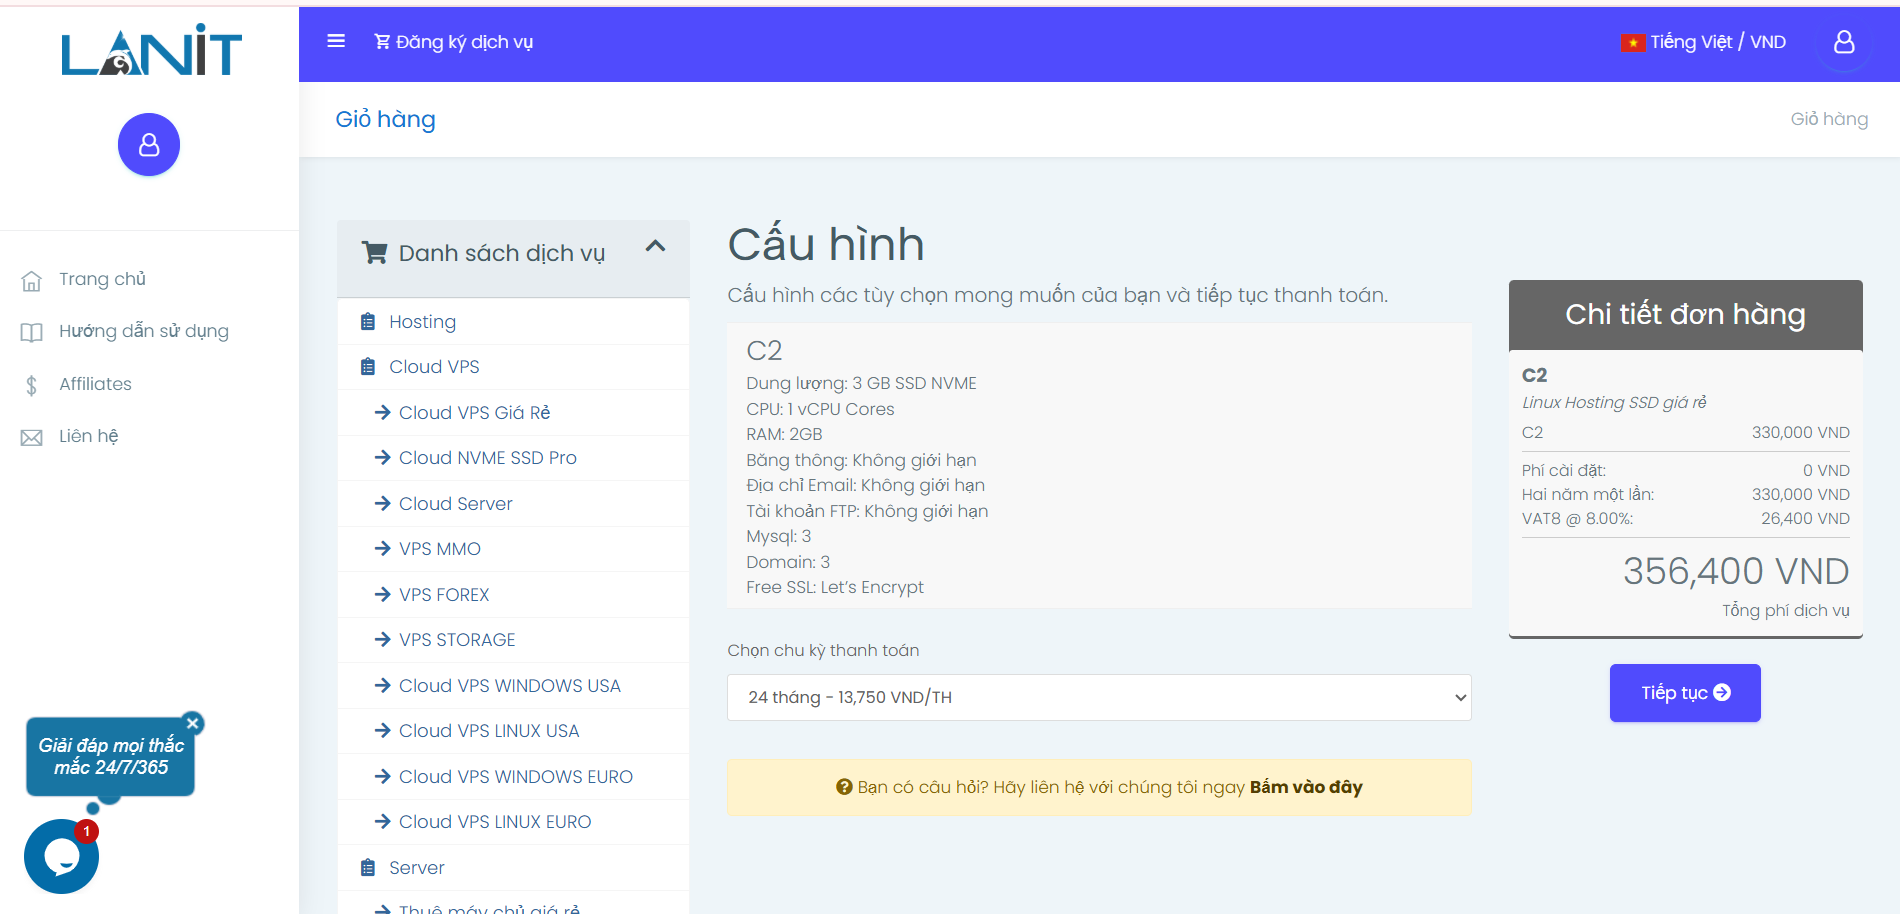
Task: Click the Bấm vào đây link
Action: pyautogui.click(x=1305, y=787)
